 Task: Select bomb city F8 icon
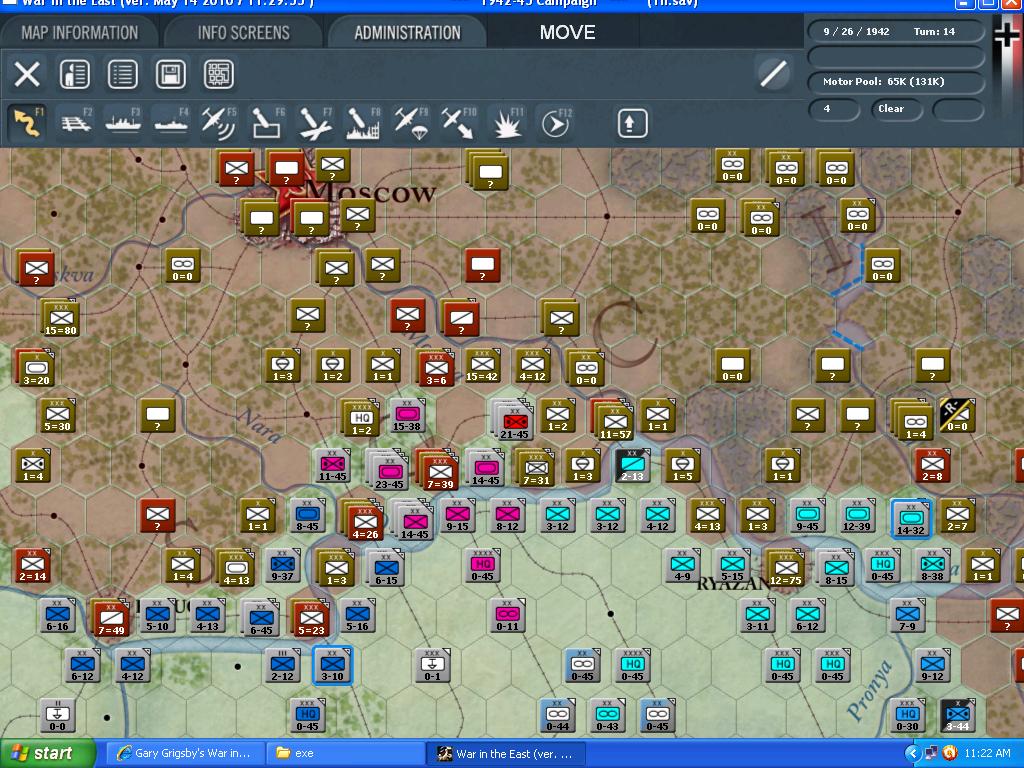tap(362, 123)
